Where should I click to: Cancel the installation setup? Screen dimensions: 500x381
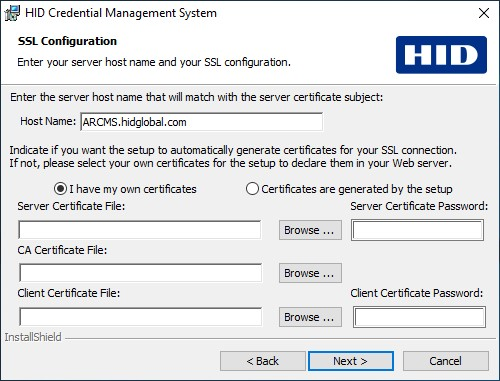click(446, 361)
